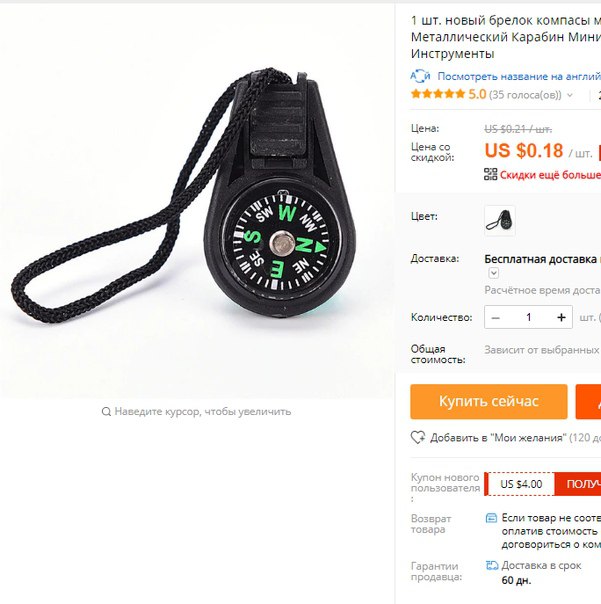Click the QR code icon for more discounts

pyautogui.click(x=490, y=174)
